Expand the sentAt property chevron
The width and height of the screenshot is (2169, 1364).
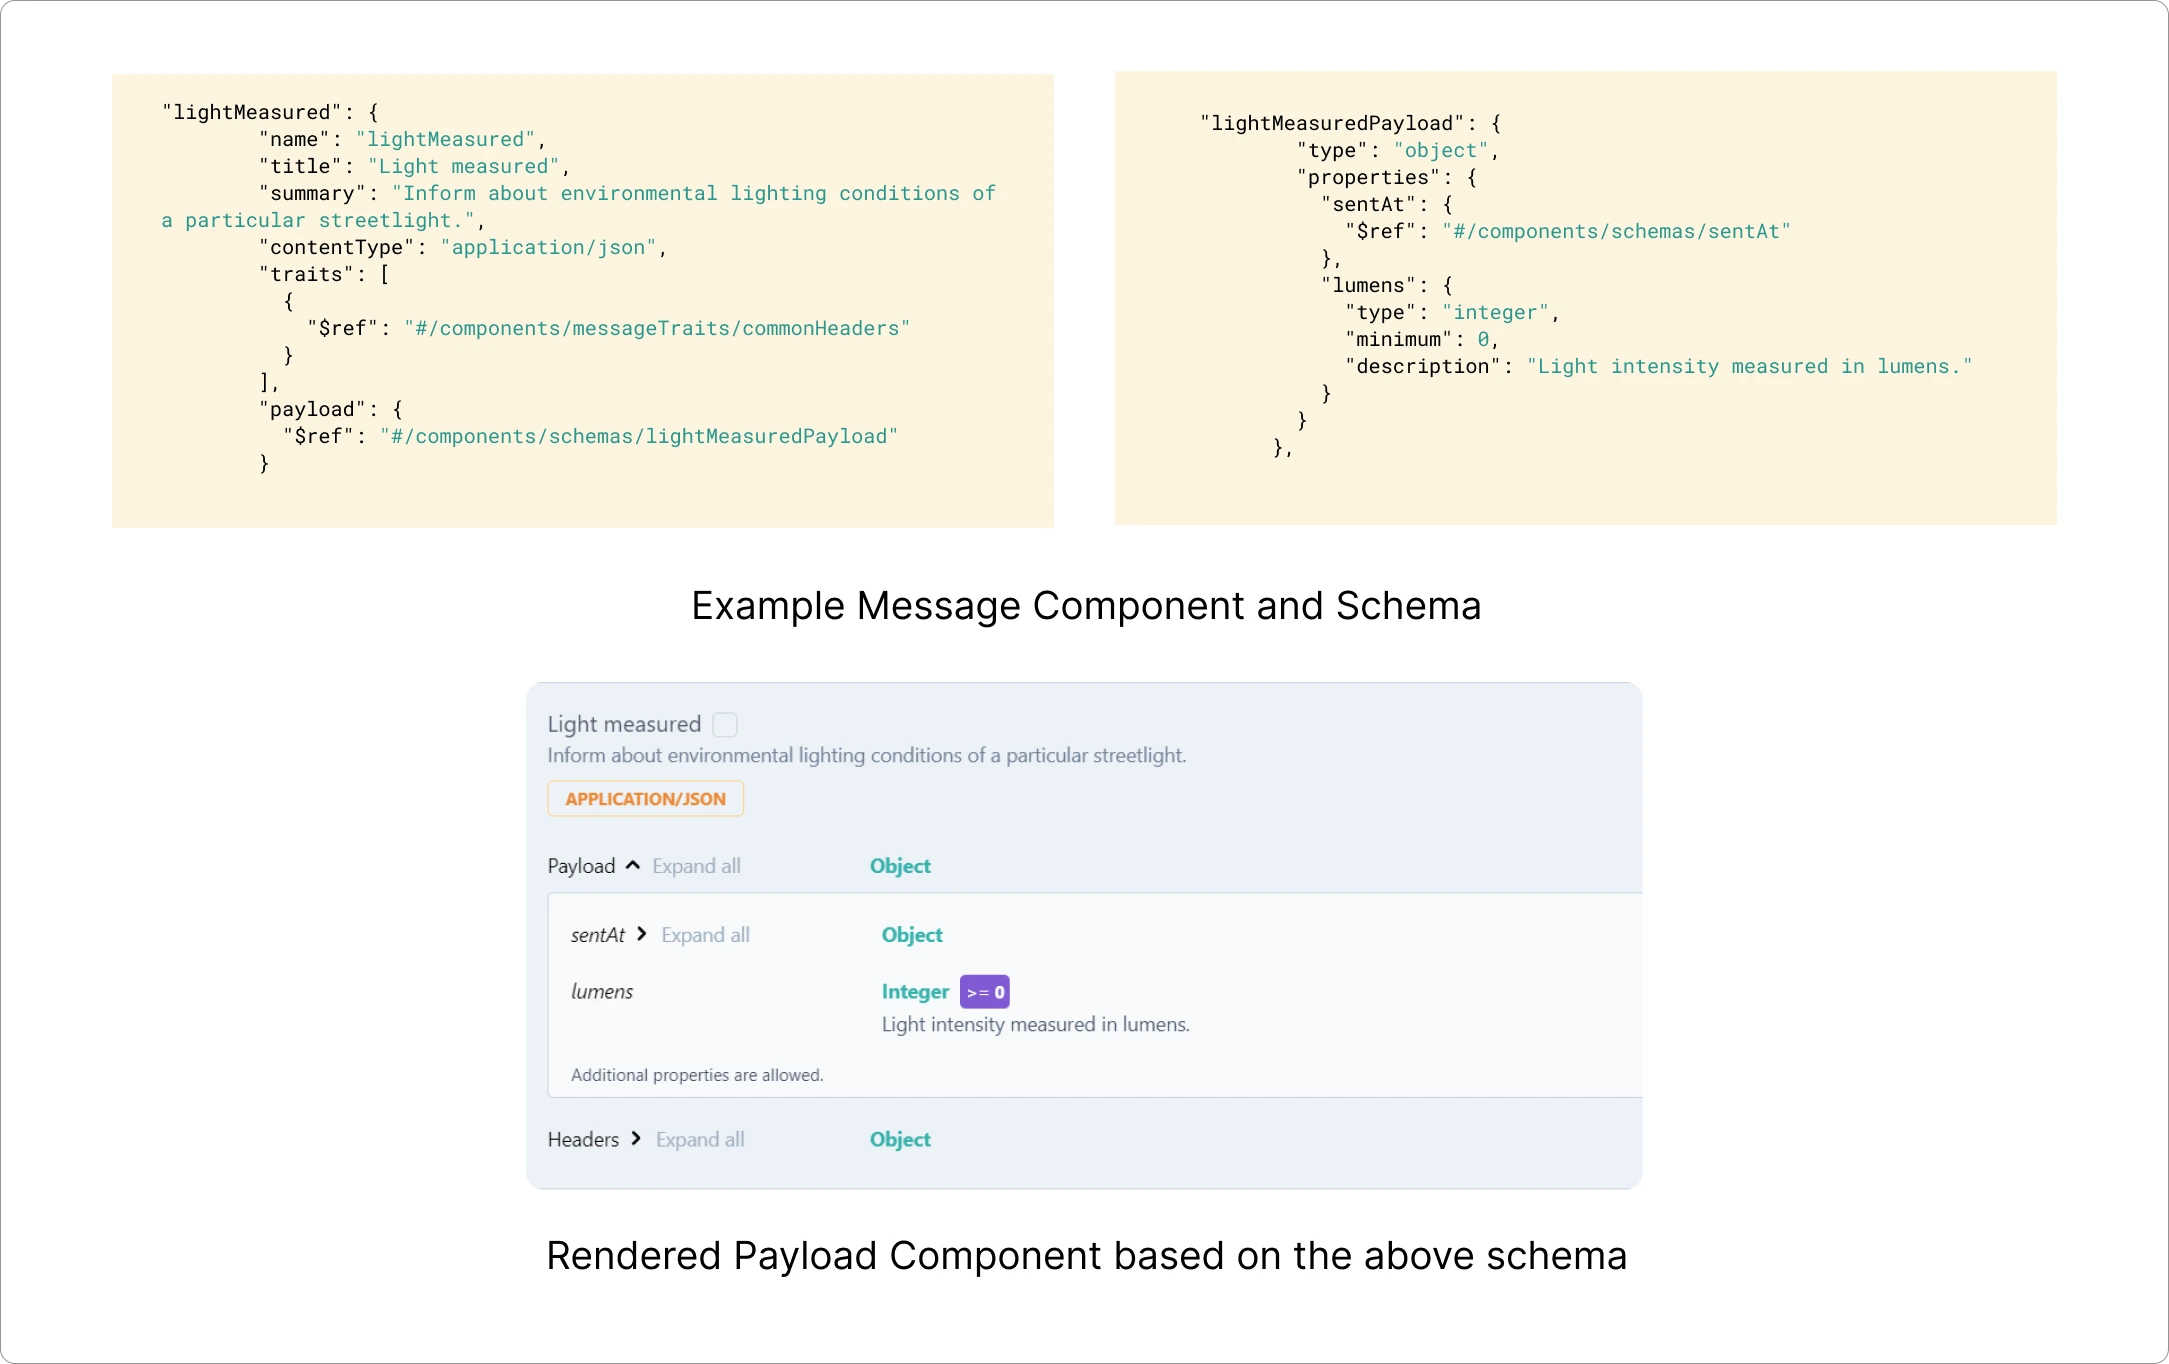[642, 934]
